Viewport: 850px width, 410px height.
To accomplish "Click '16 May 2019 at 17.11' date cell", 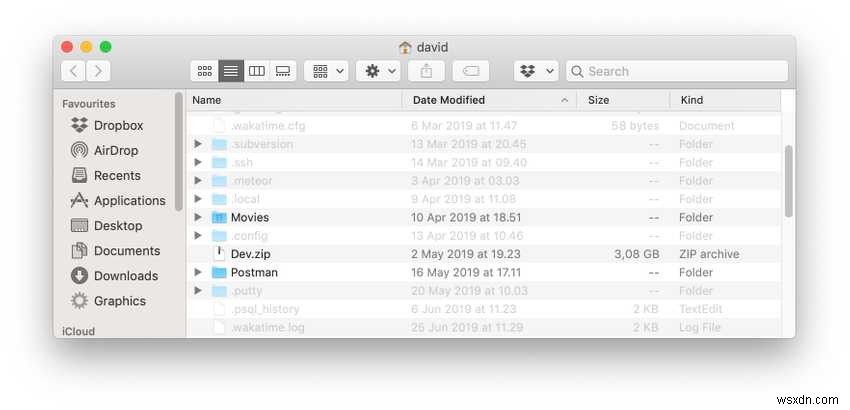I will click(466, 272).
